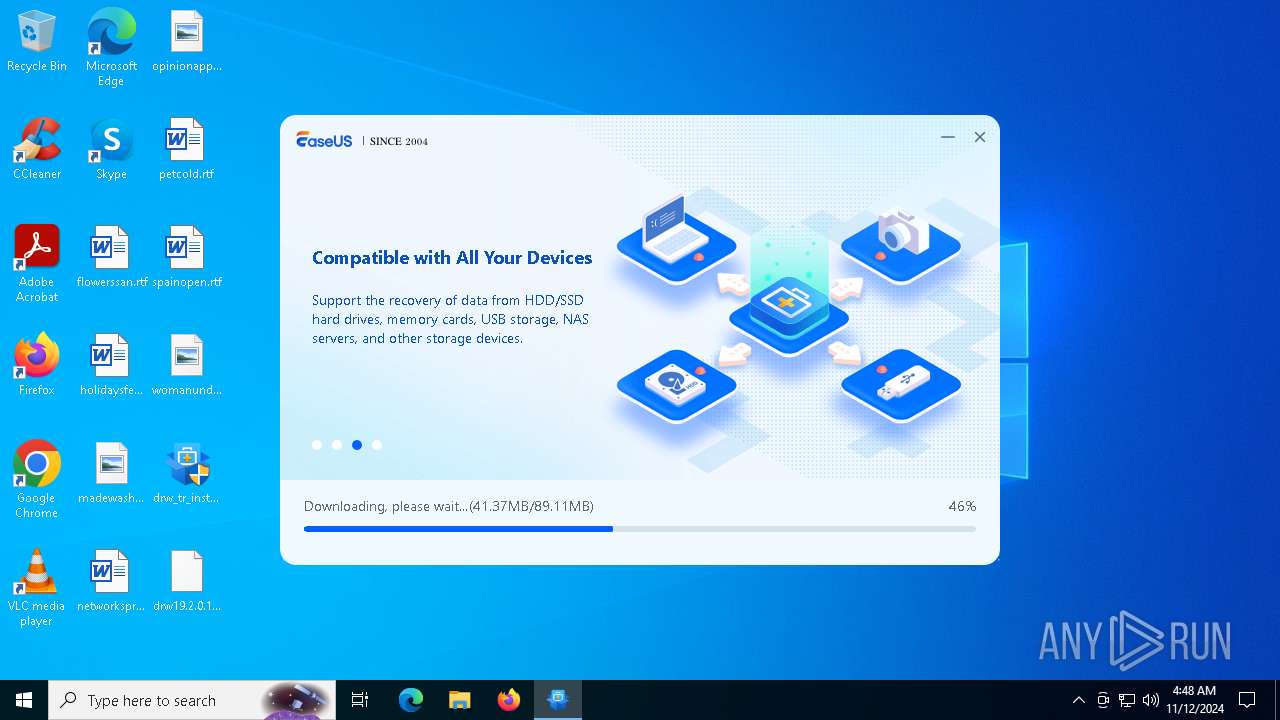Open the VLC media player shortcut
The height and width of the screenshot is (720, 1280).
point(37,588)
